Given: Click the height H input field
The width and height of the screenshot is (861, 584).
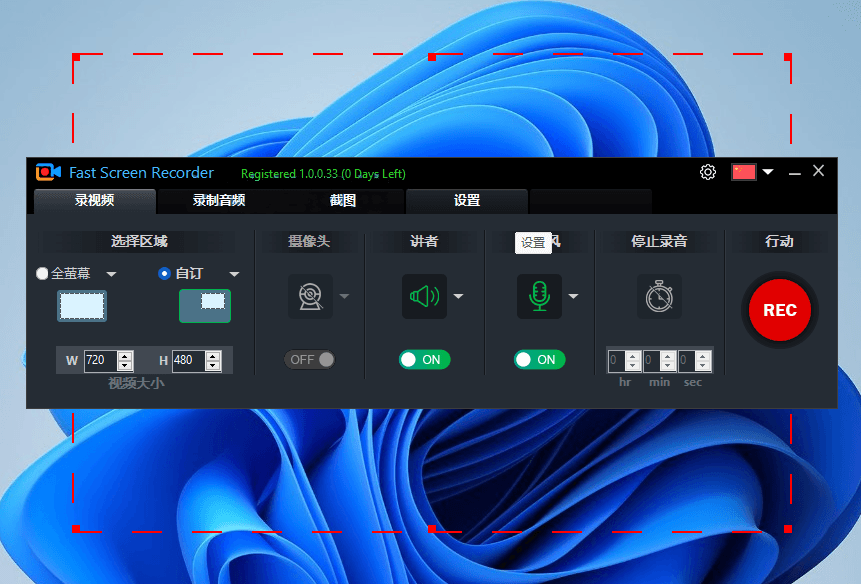Looking at the screenshot, I should click(189, 360).
